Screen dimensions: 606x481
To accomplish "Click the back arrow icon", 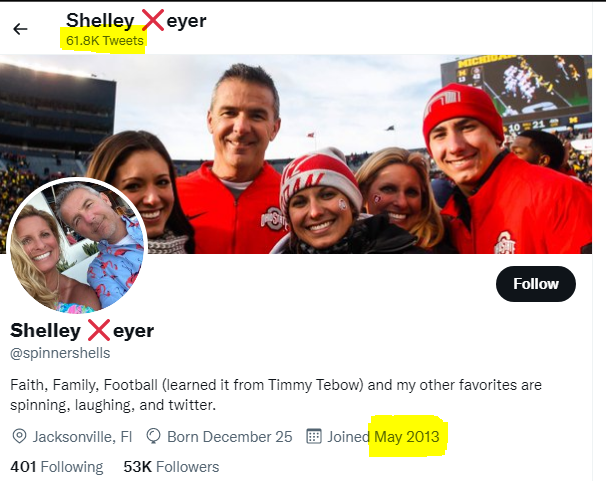I will 20,29.
